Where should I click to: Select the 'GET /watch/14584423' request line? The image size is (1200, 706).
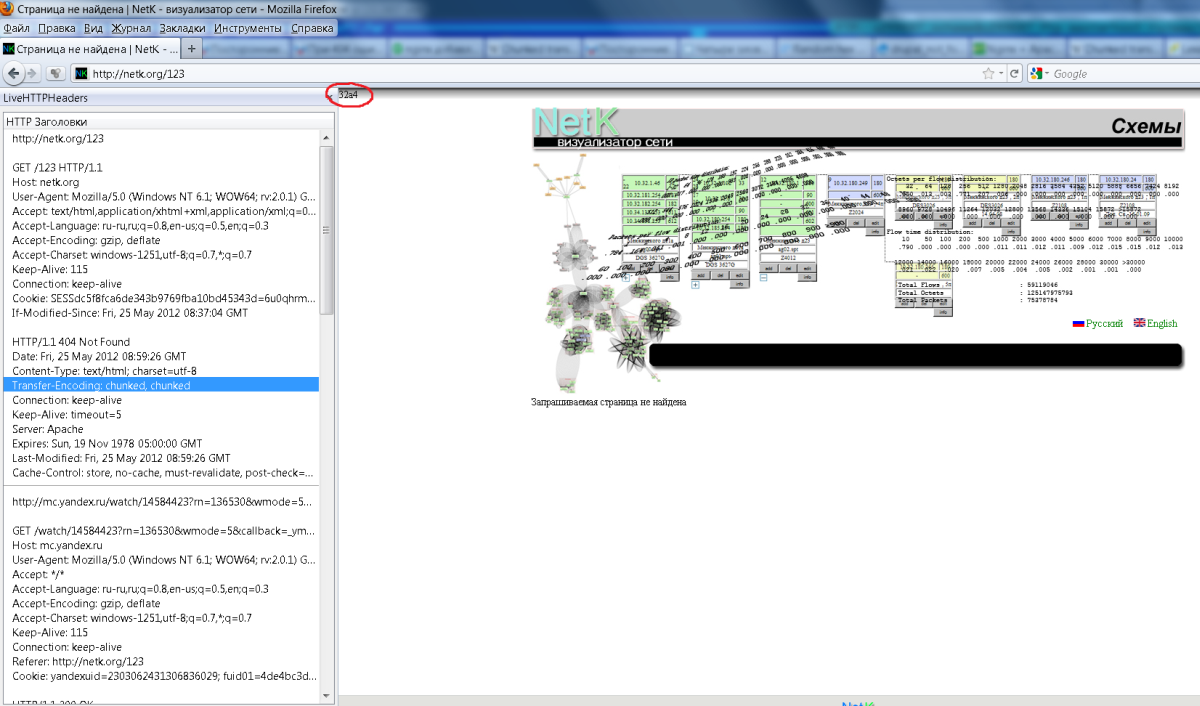click(164, 530)
